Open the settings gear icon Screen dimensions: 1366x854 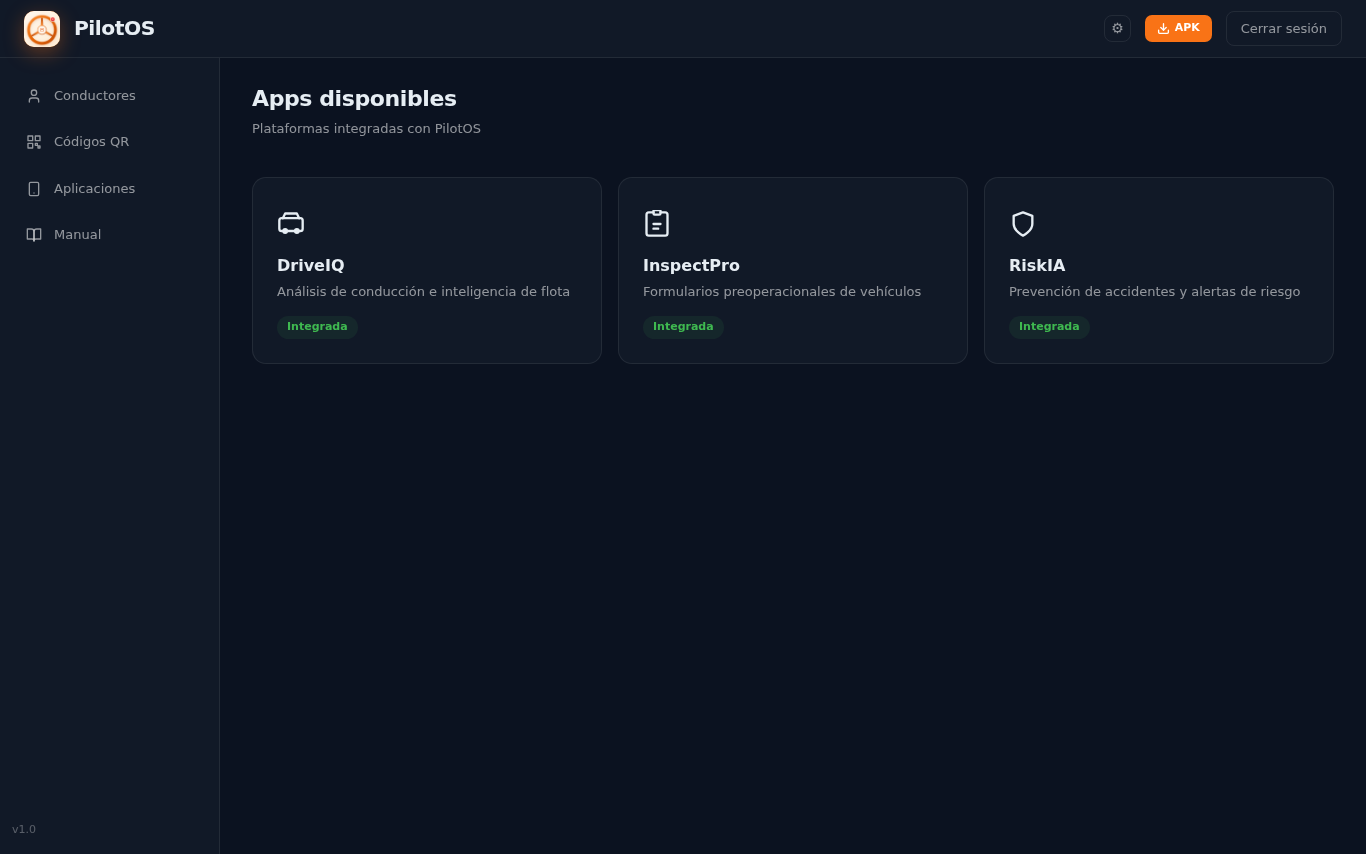(x=1117, y=28)
